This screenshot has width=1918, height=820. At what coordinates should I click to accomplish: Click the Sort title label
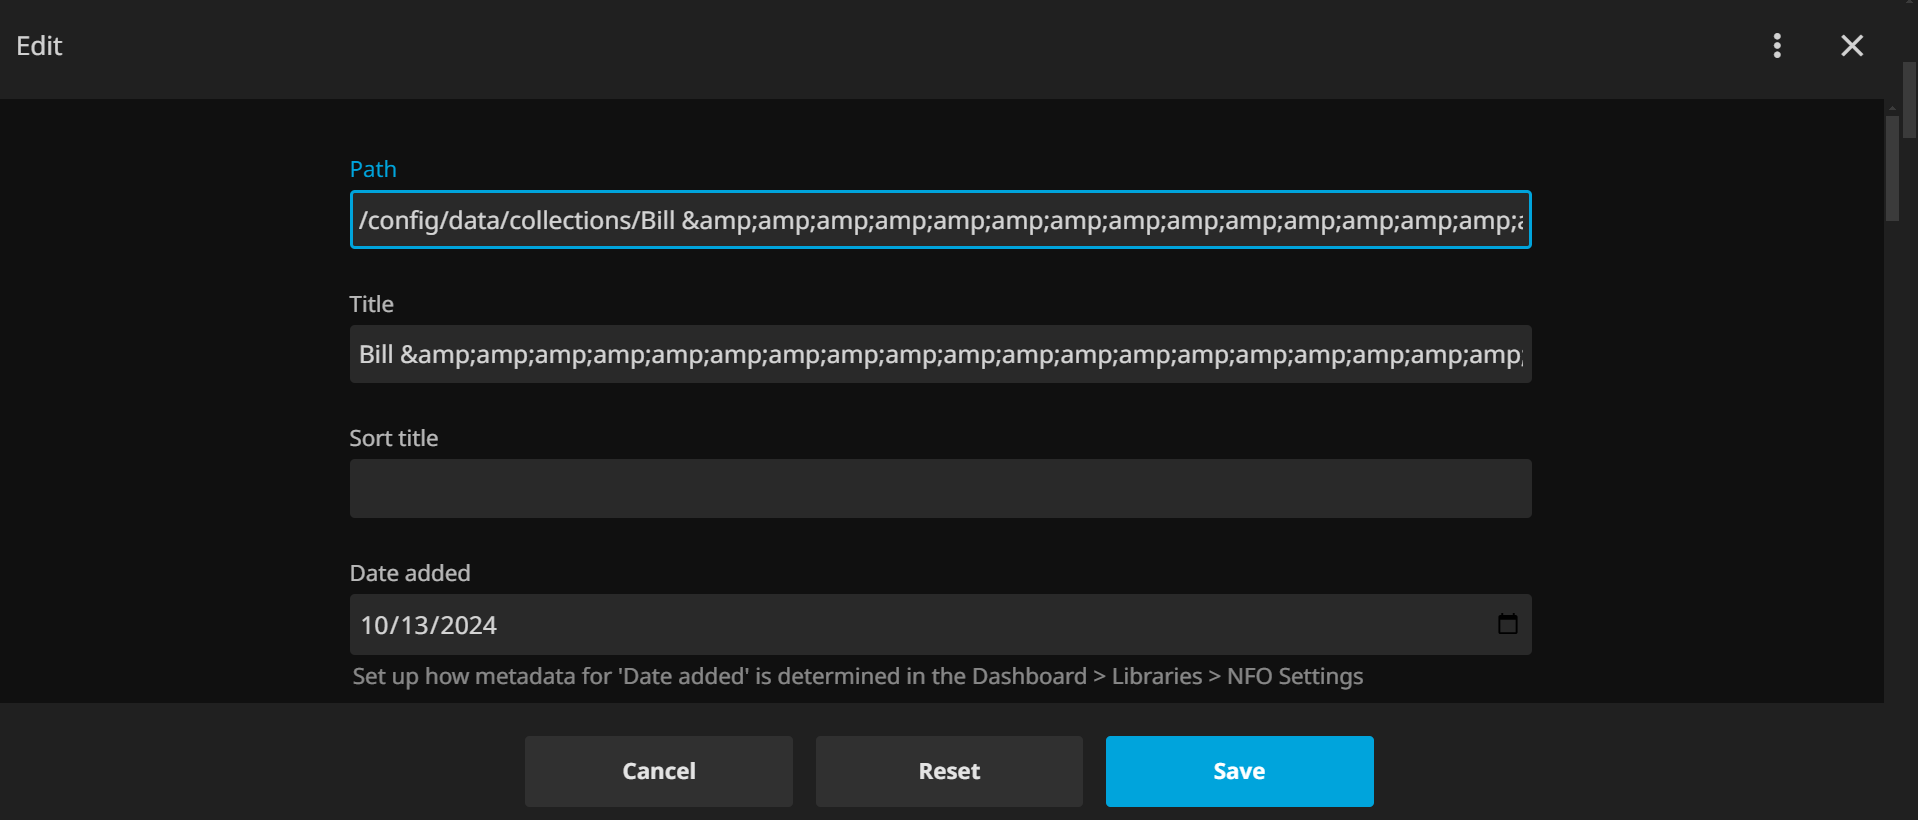(x=393, y=438)
